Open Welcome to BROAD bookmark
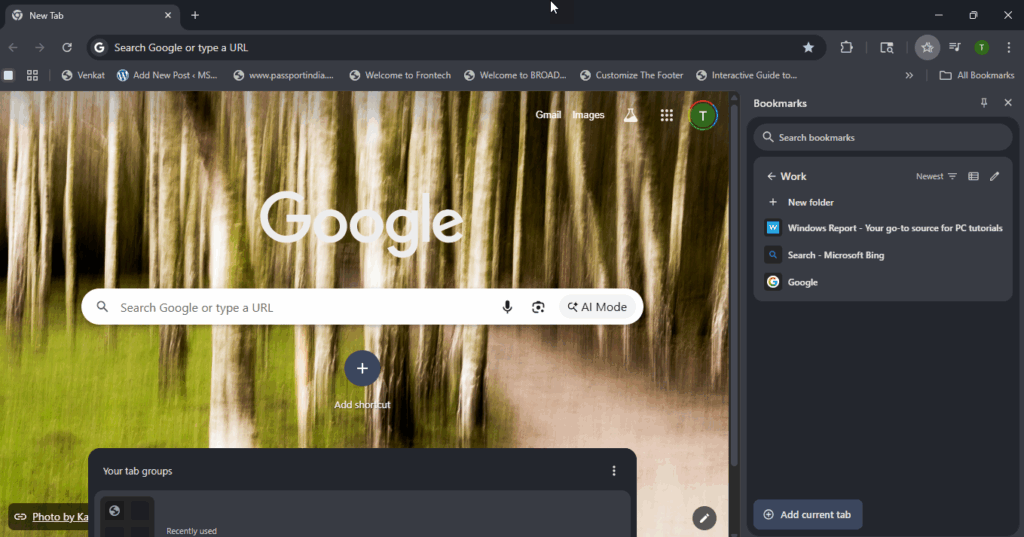 click(515, 75)
